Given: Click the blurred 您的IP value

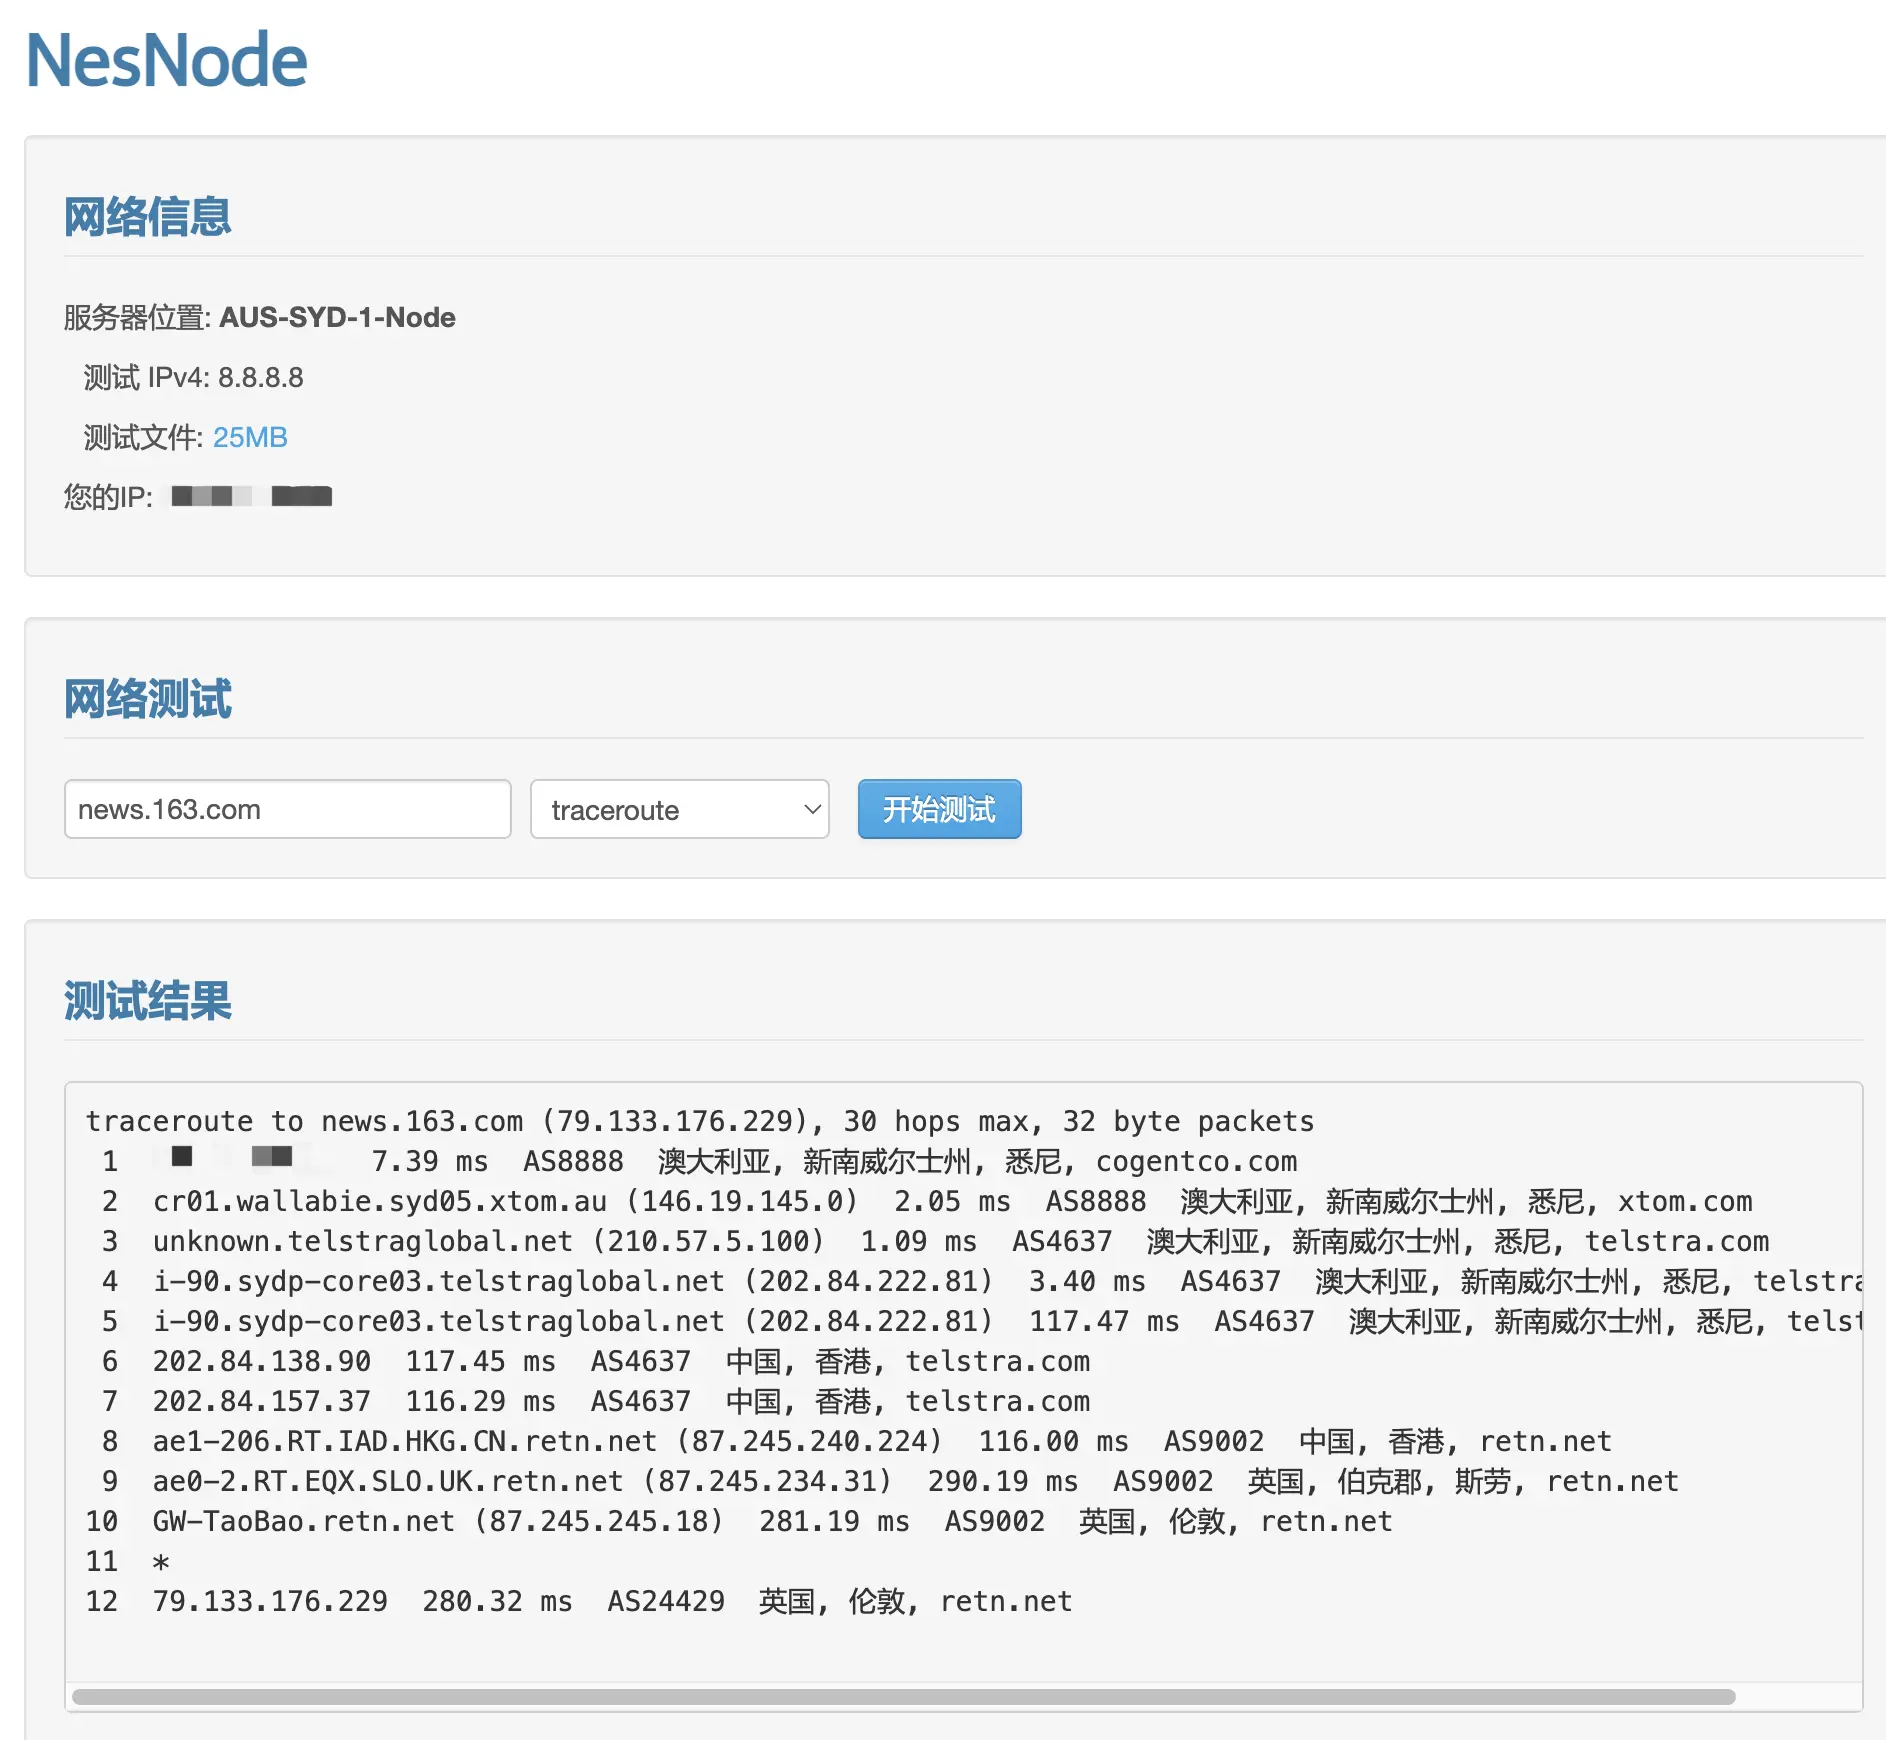Looking at the screenshot, I should click(251, 496).
